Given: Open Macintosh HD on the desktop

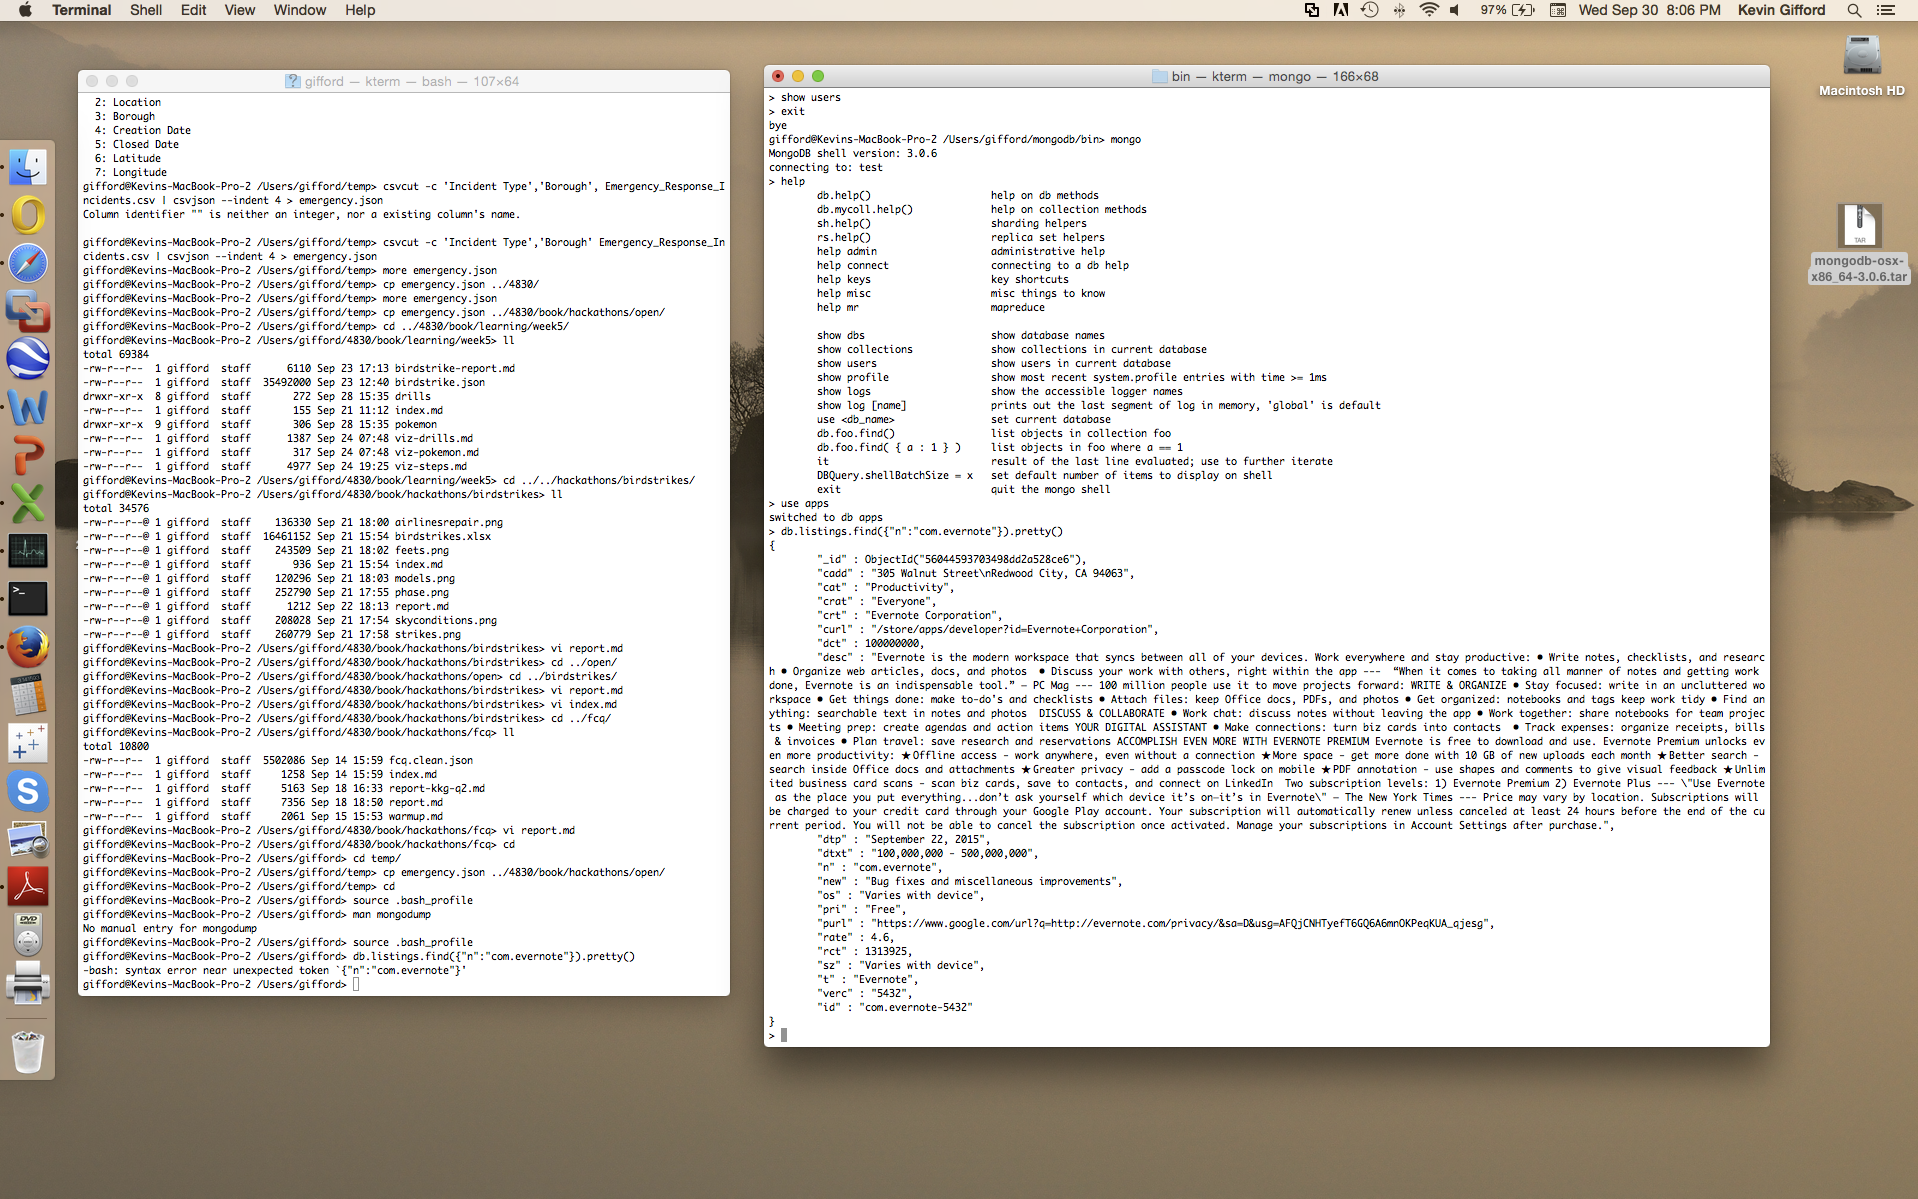Looking at the screenshot, I should click(1861, 66).
